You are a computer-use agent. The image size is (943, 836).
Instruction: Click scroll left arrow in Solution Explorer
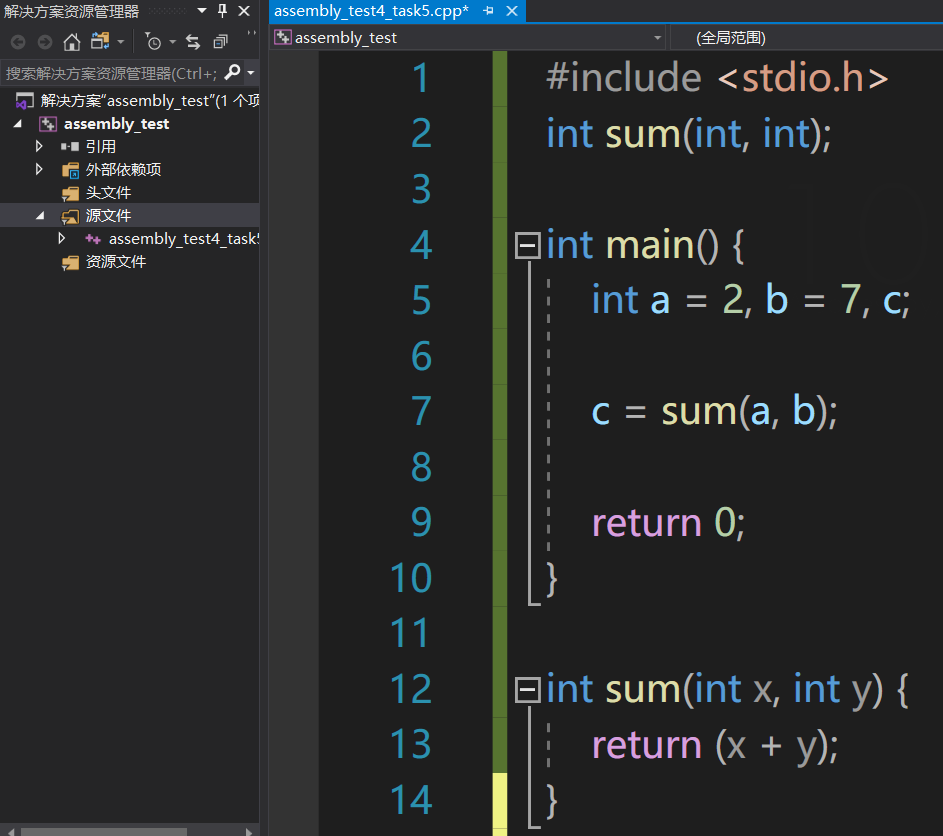tap(9, 831)
